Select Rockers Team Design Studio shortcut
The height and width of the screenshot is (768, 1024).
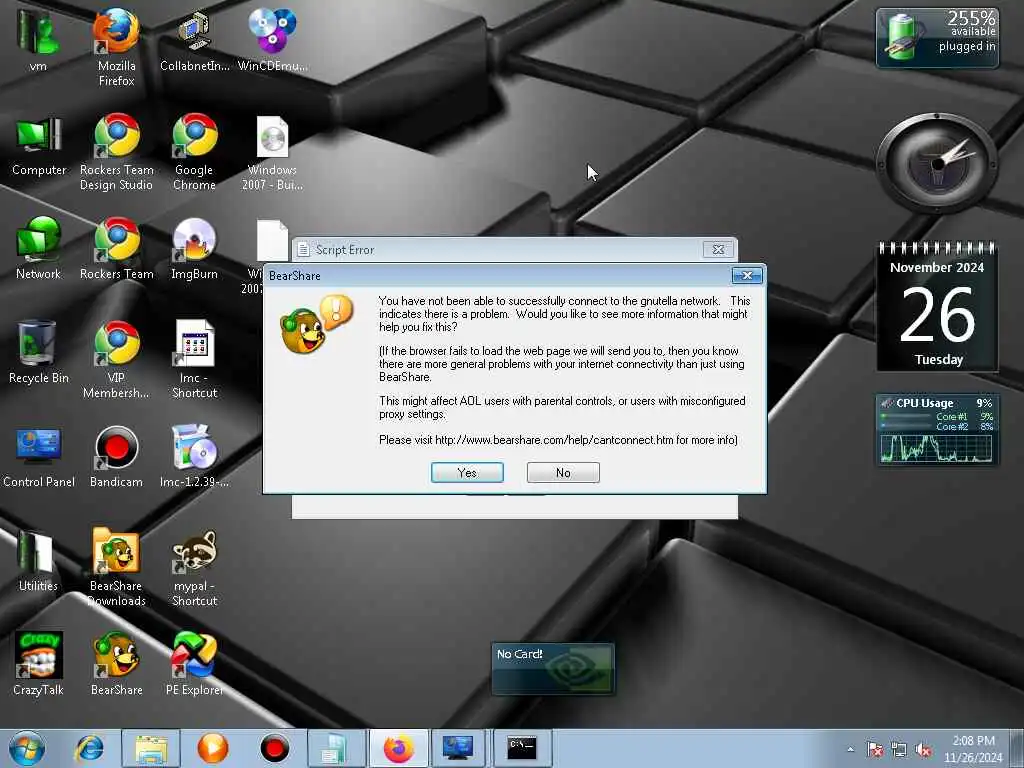pyautogui.click(x=116, y=152)
